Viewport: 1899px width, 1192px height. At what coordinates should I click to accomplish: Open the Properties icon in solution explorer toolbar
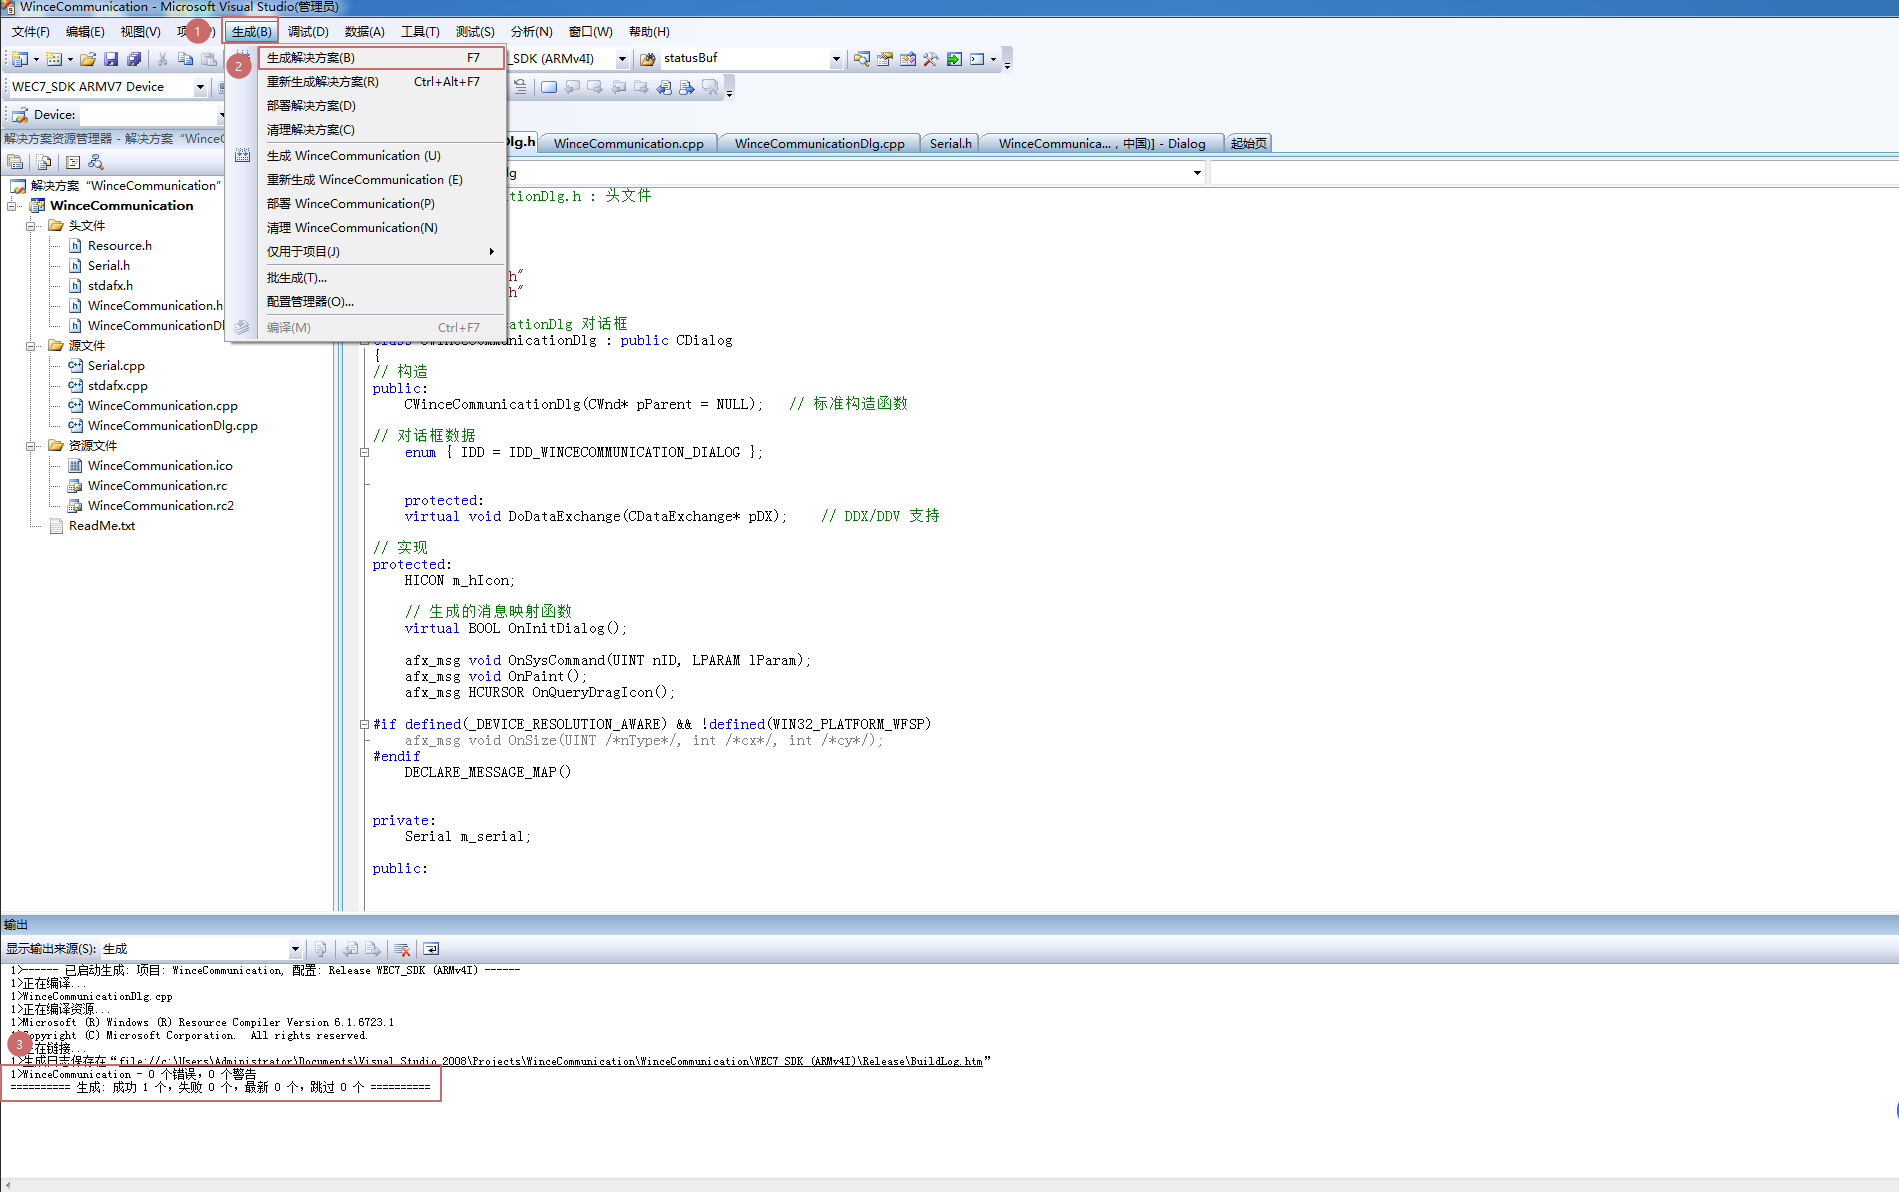pos(15,162)
